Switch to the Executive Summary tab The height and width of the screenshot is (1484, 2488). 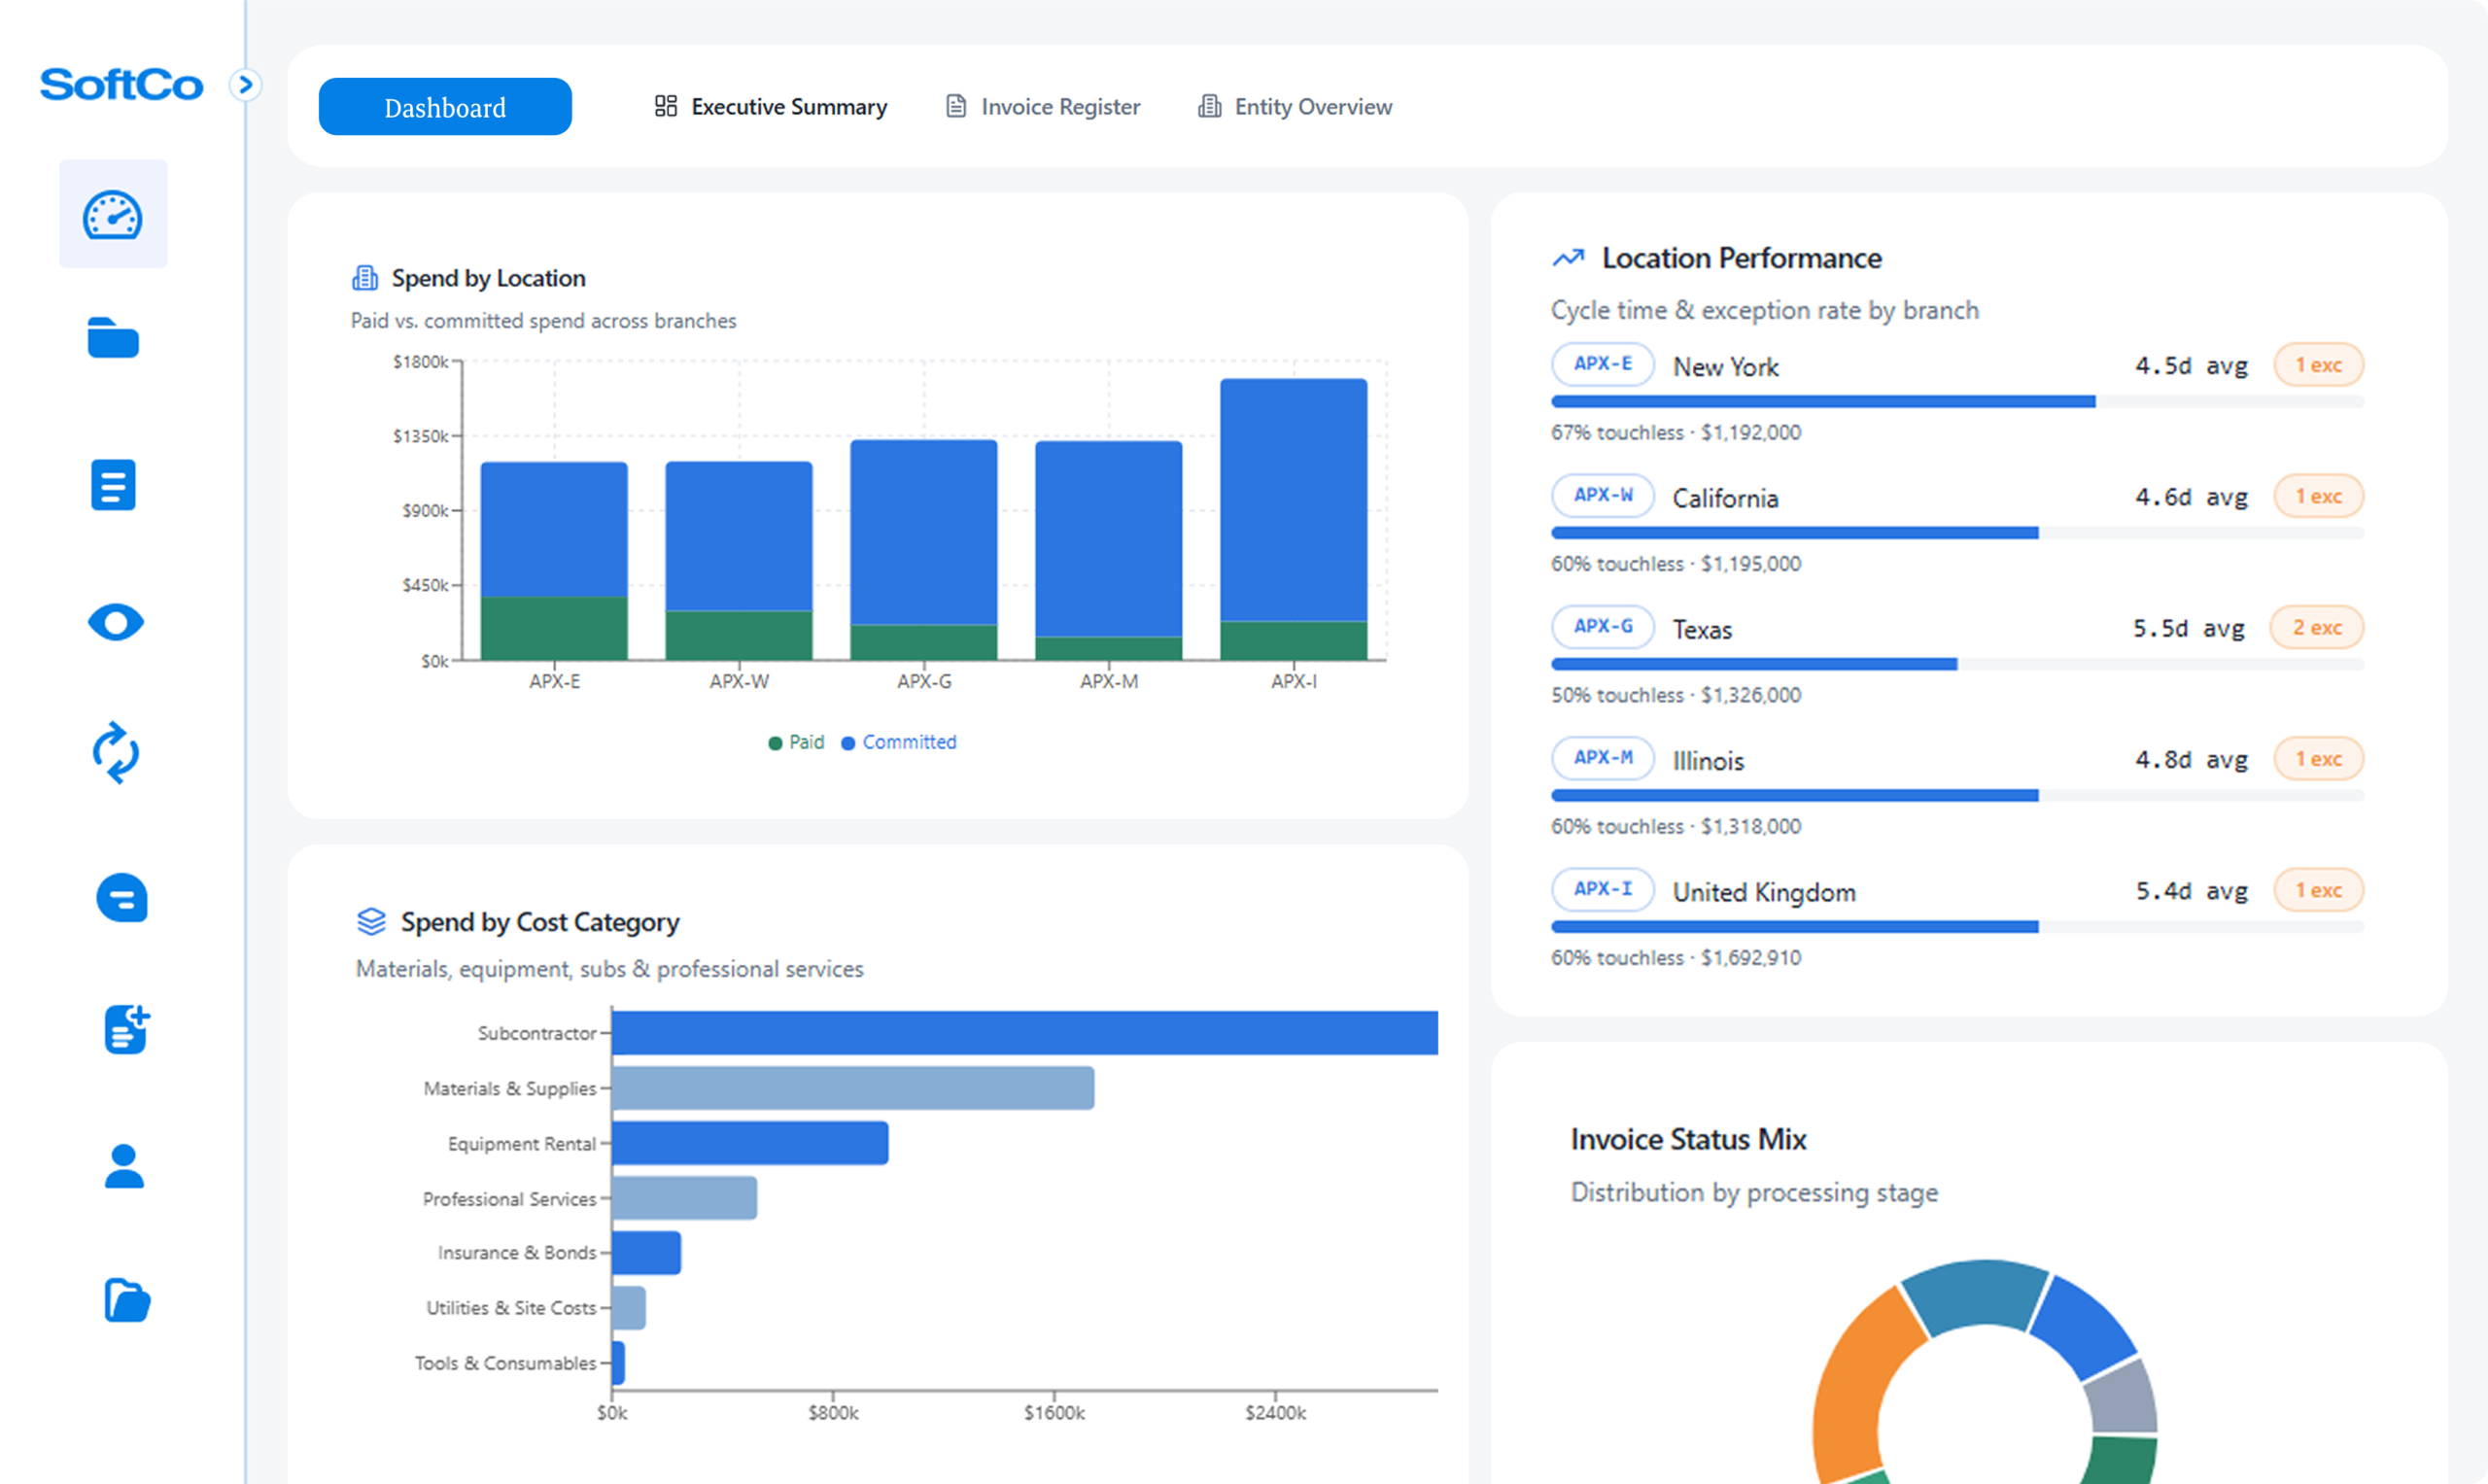pos(770,106)
